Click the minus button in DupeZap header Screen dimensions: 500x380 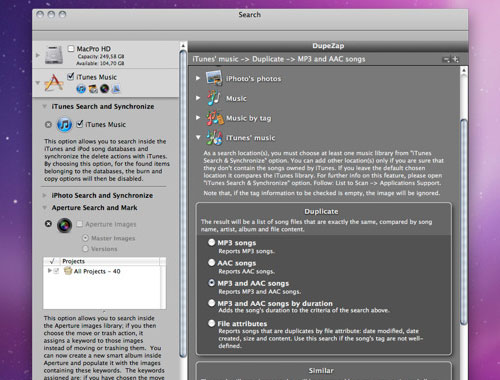click(x=446, y=59)
